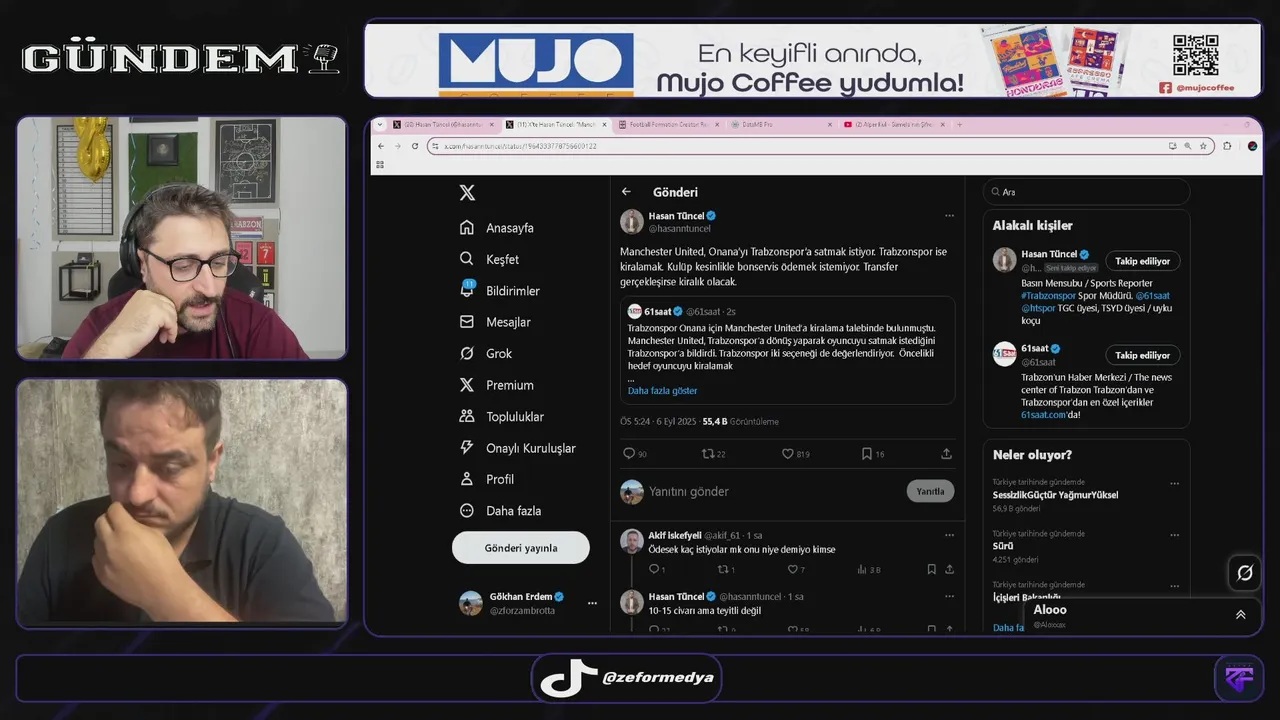This screenshot has height=720, width=1280.
Task: Open Grok from the sidebar
Action: pos(486,353)
